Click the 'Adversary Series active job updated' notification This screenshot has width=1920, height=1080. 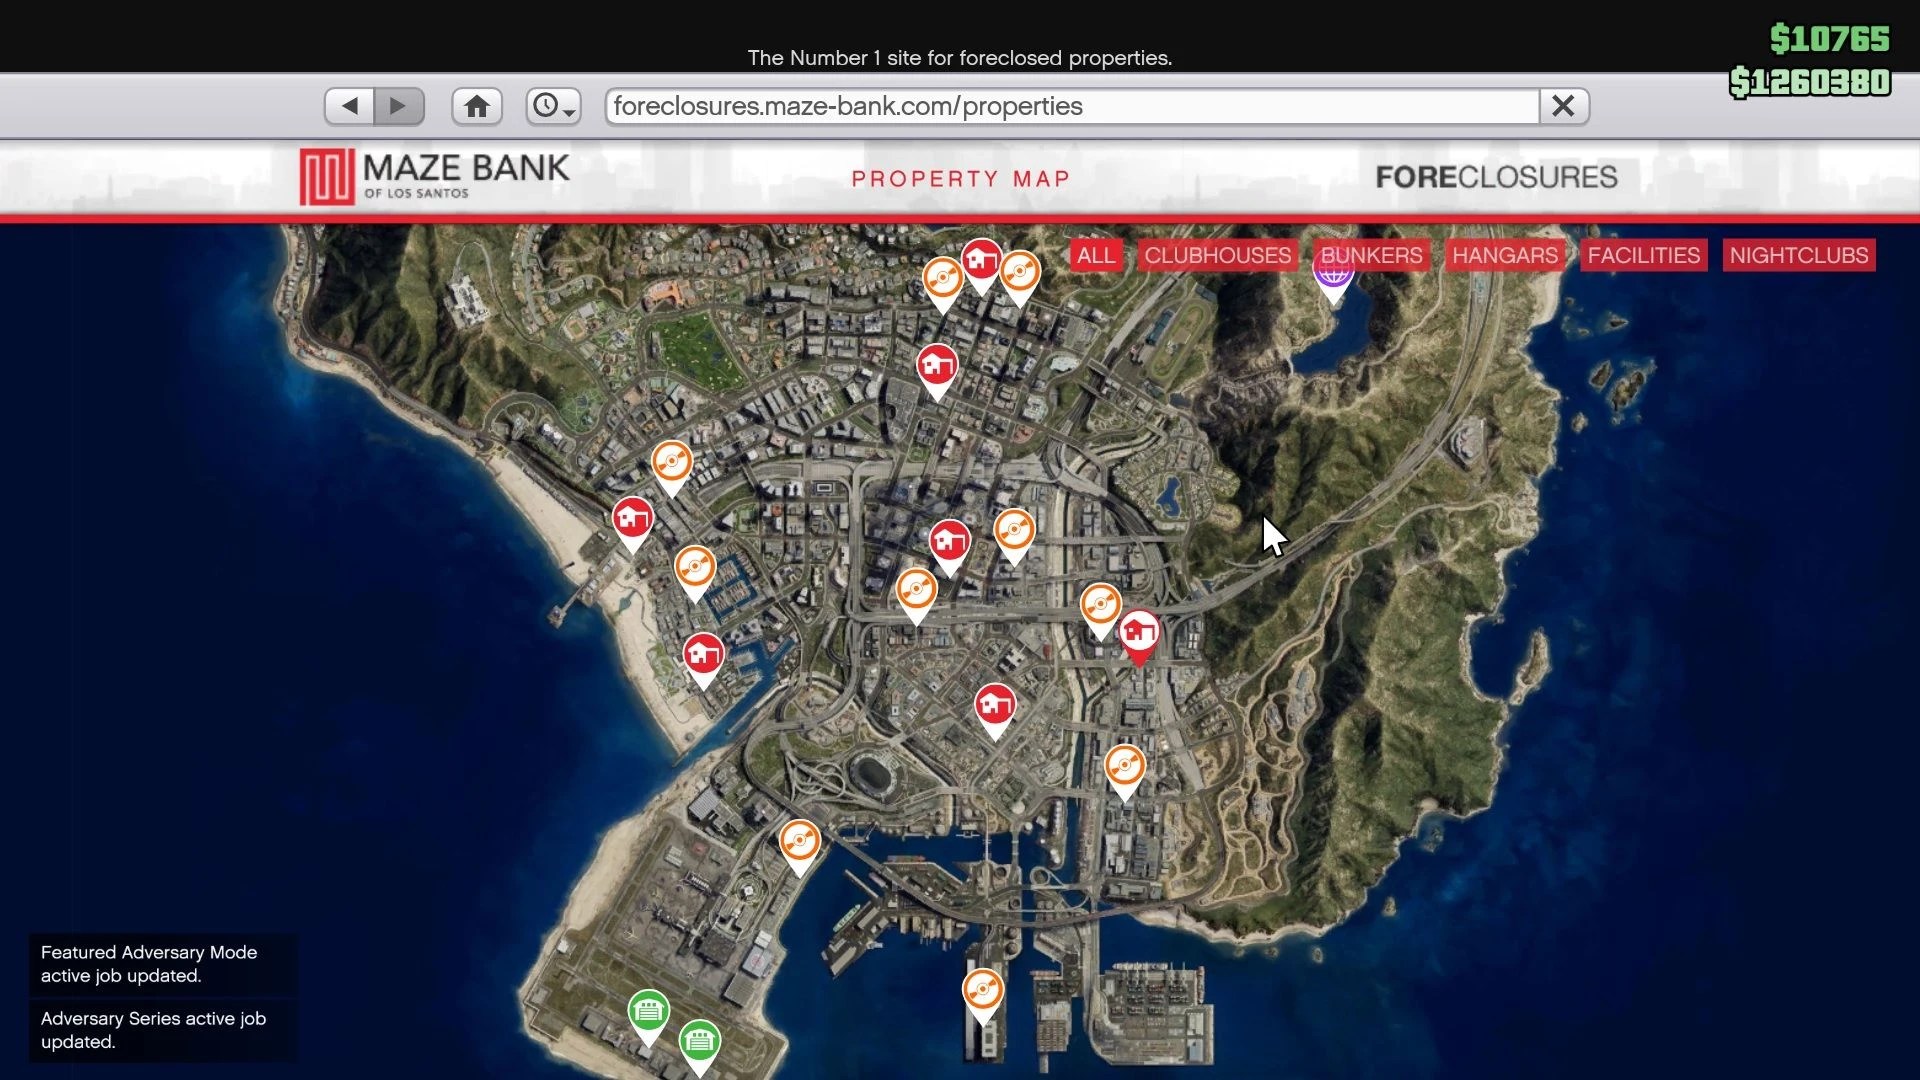163,1030
